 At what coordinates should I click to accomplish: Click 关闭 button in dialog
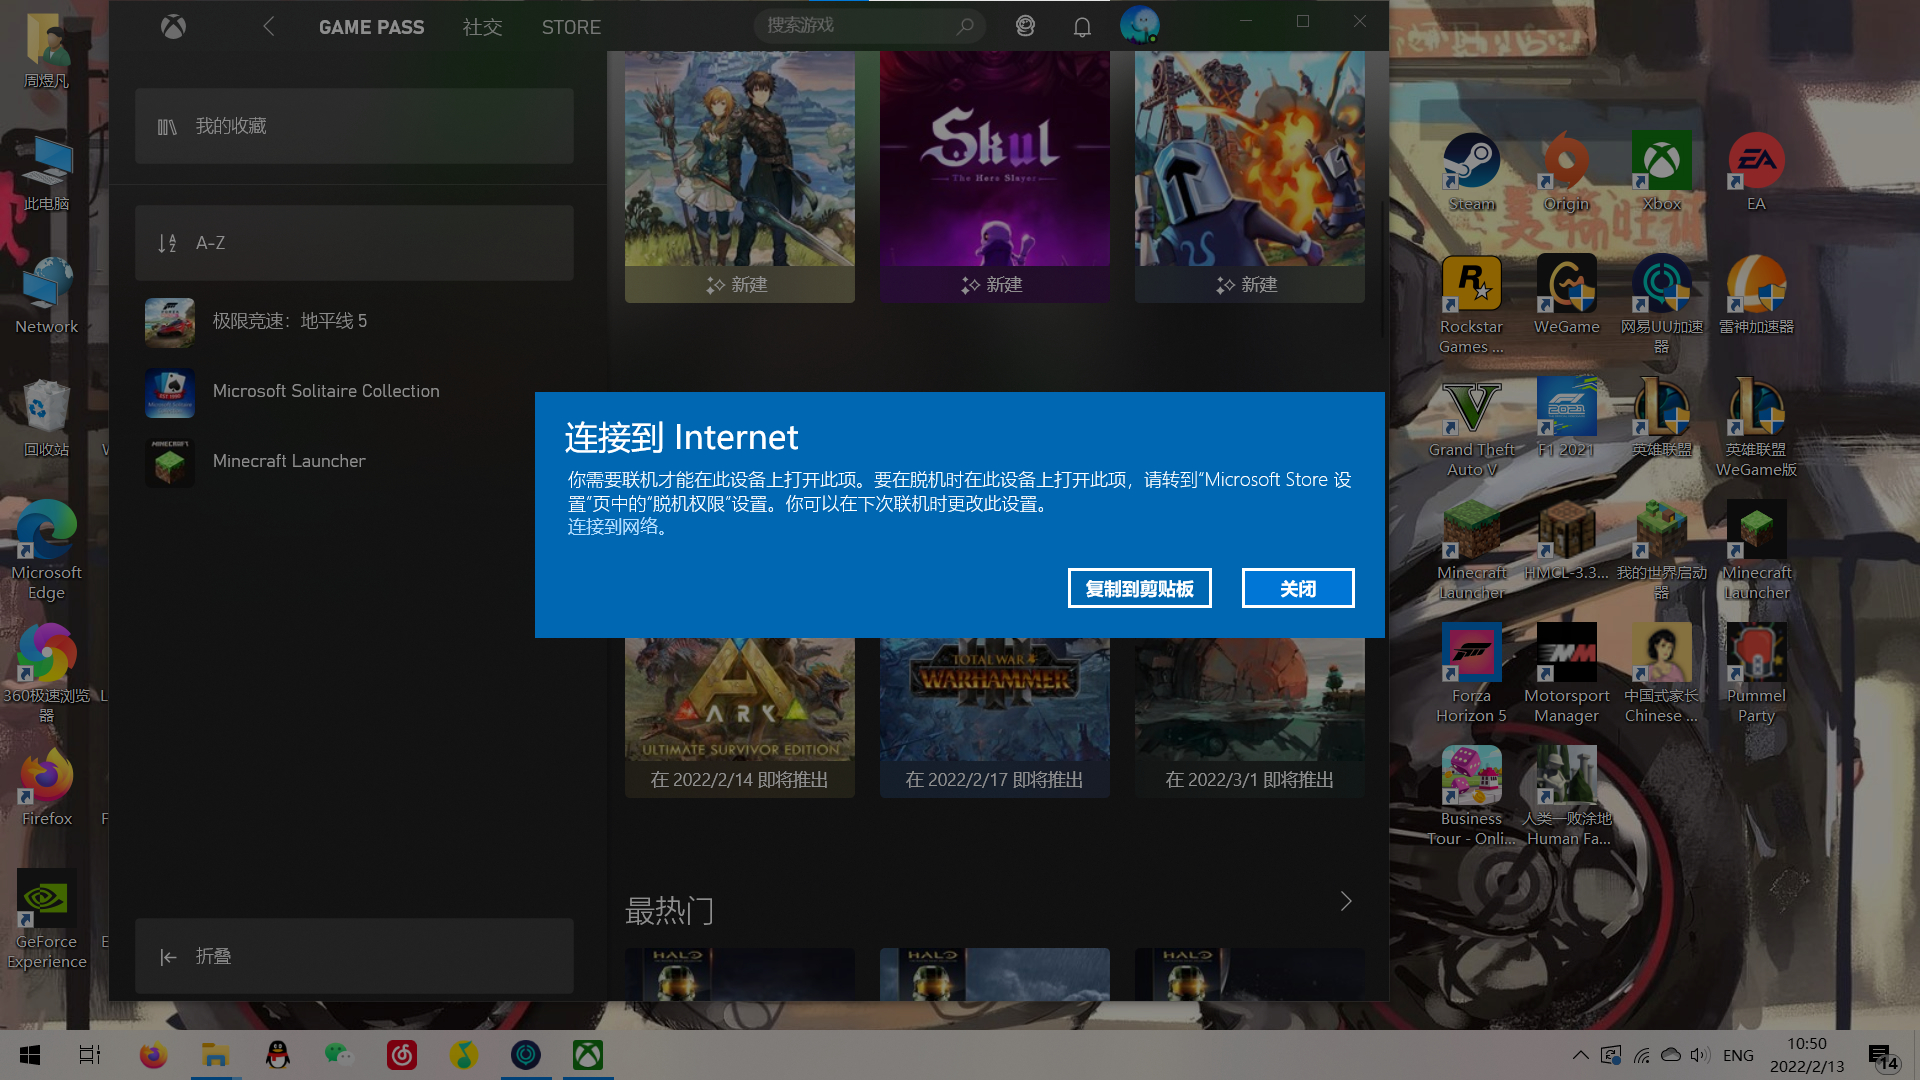[1298, 588]
